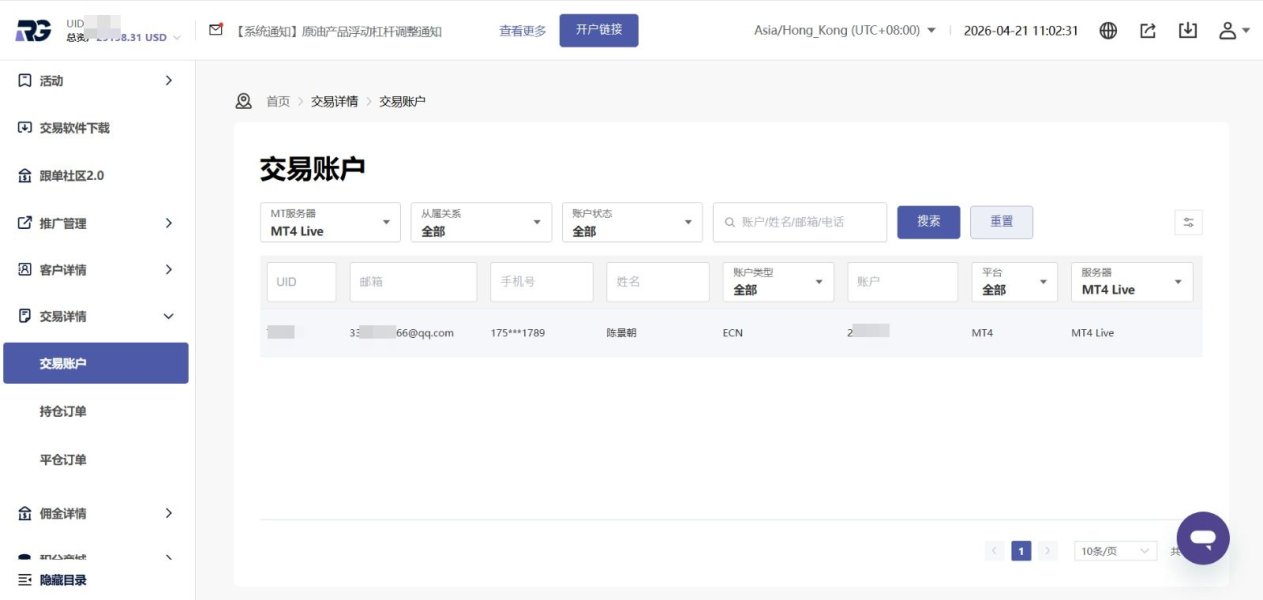
Task: Change the timezone Asia/Hong_Kong selector
Action: click(x=844, y=30)
